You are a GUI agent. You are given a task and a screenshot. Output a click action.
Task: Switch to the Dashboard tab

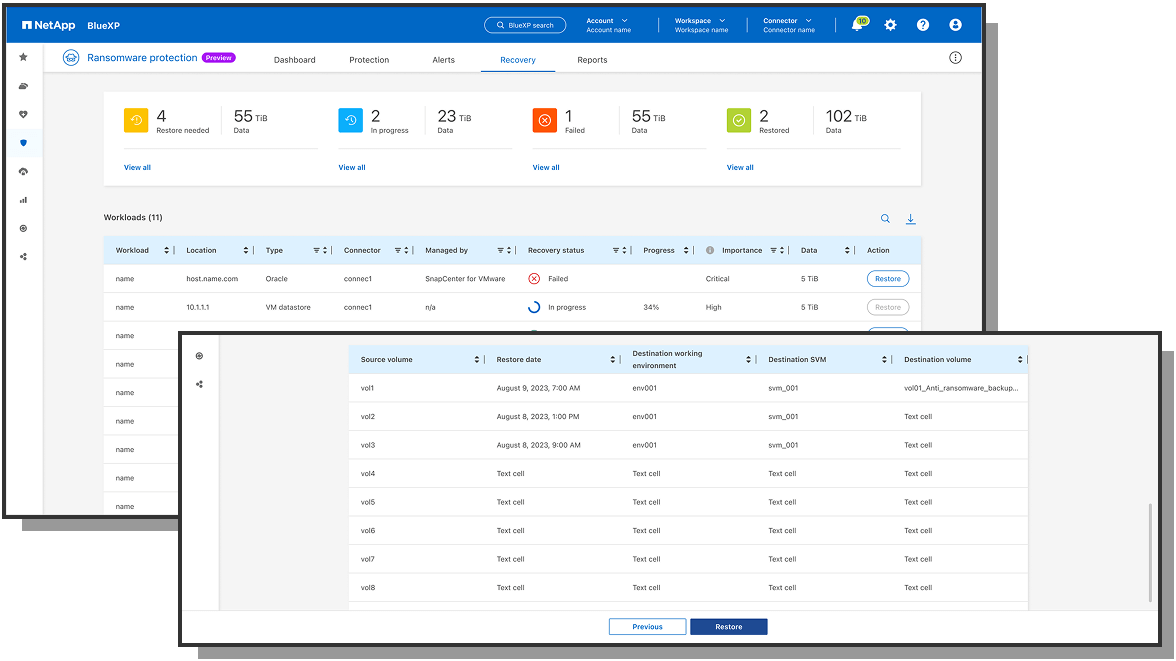(294, 60)
